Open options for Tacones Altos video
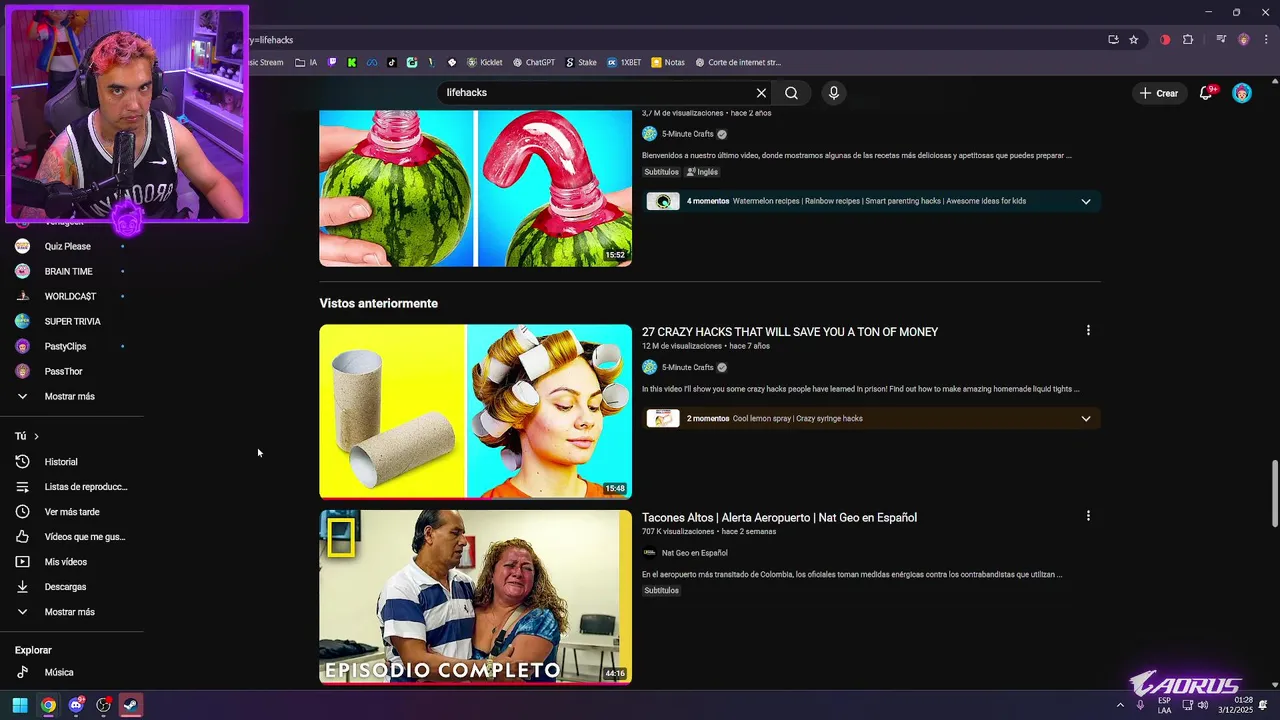This screenshot has width=1280, height=720. pyautogui.click(x=1088, y=516)
